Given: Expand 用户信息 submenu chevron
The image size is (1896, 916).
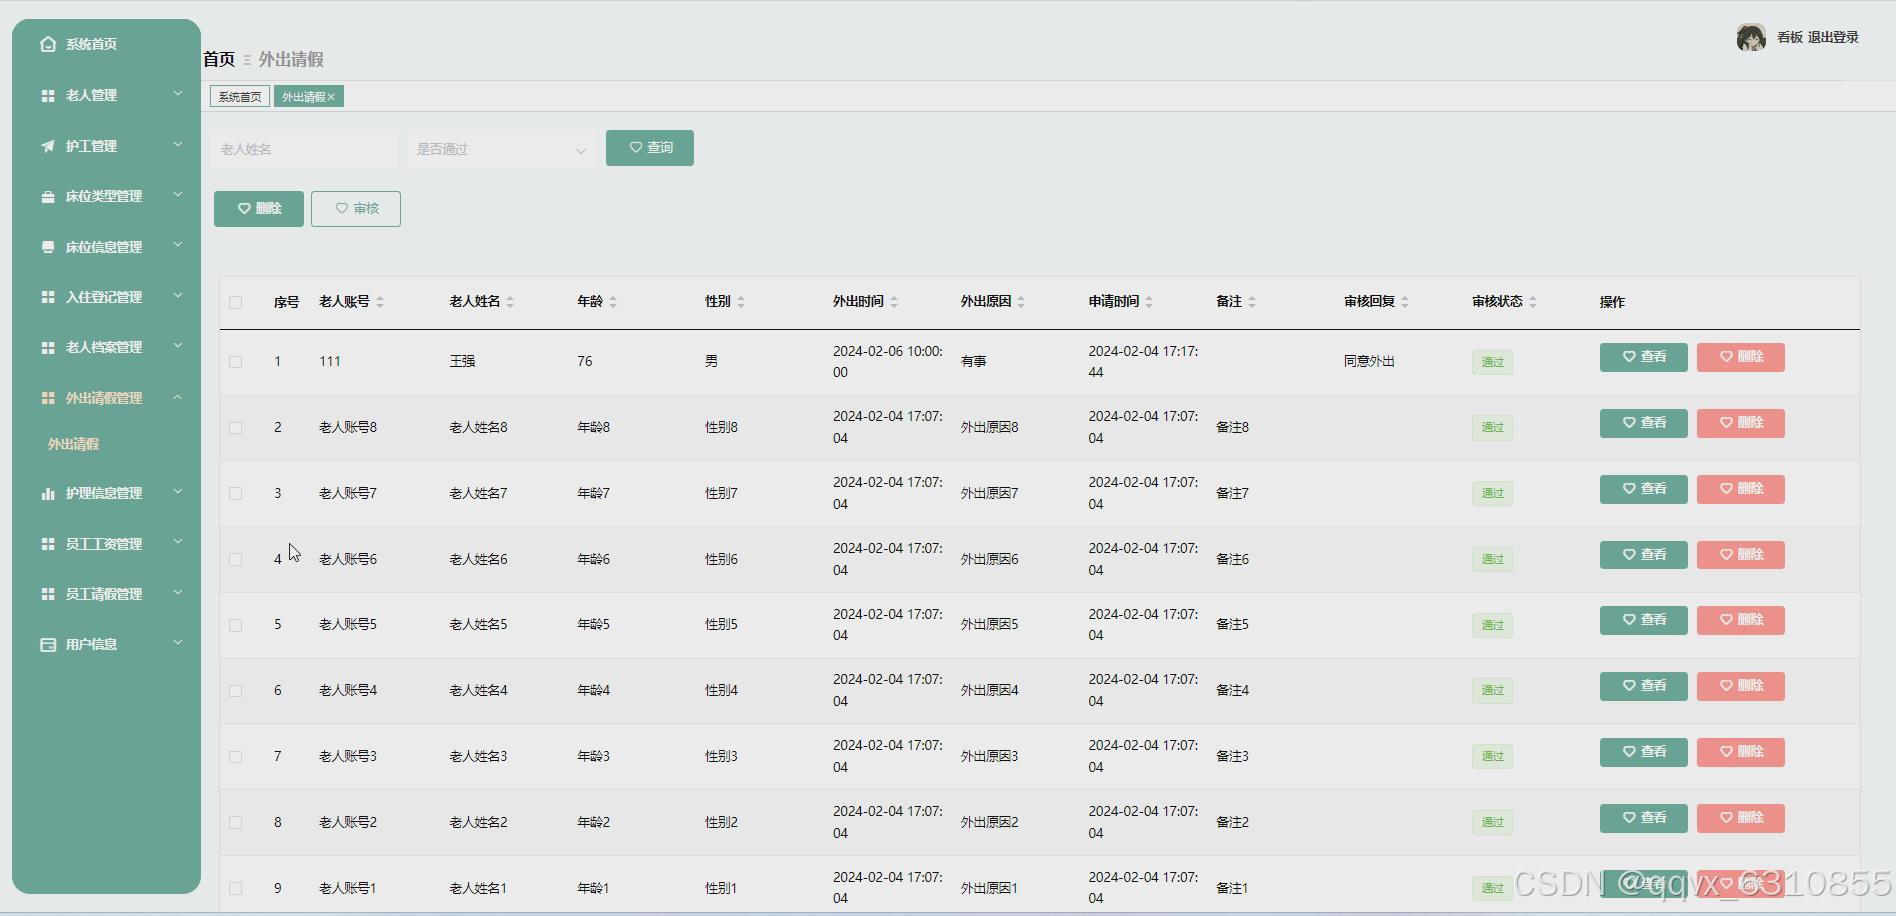Looking at the screenshot, I should [x=178, y=644].
